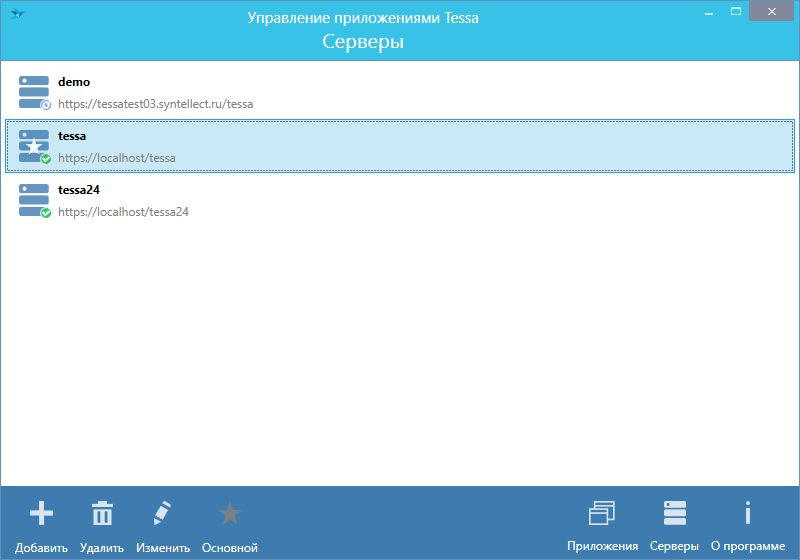This screenshot has width=800, height=560.
Task: Switch to the Серверы section label
Action: (674, 546)
